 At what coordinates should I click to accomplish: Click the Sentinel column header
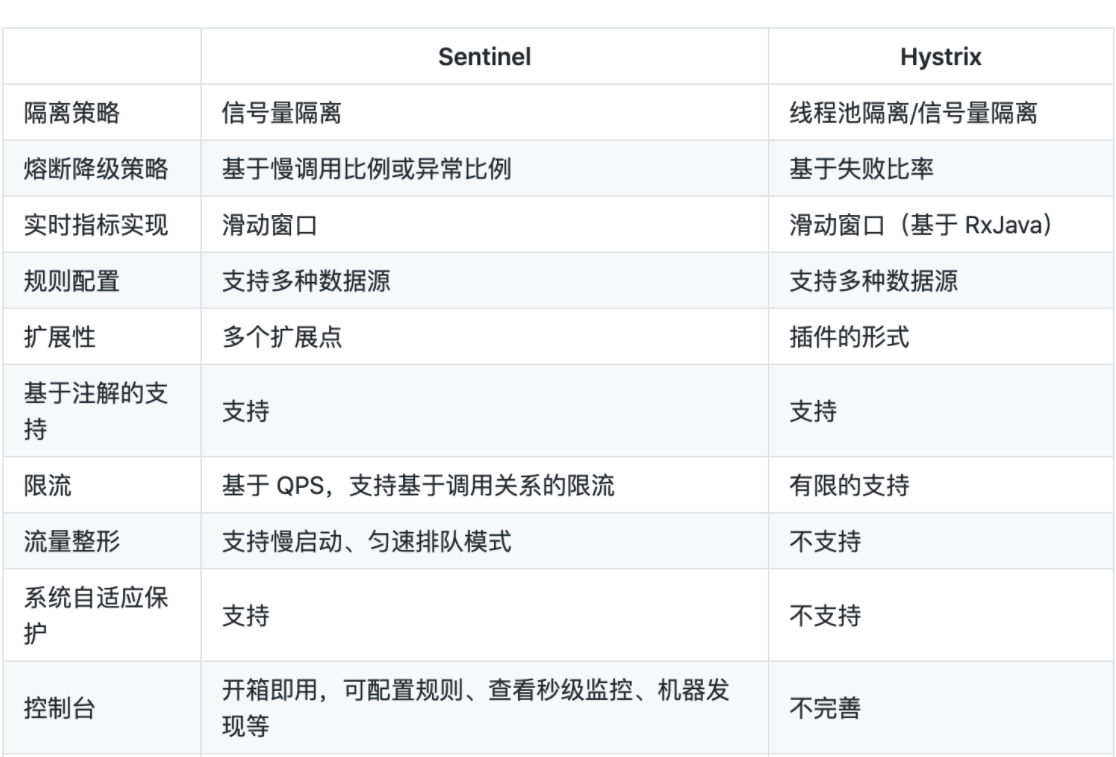point(484,57)
